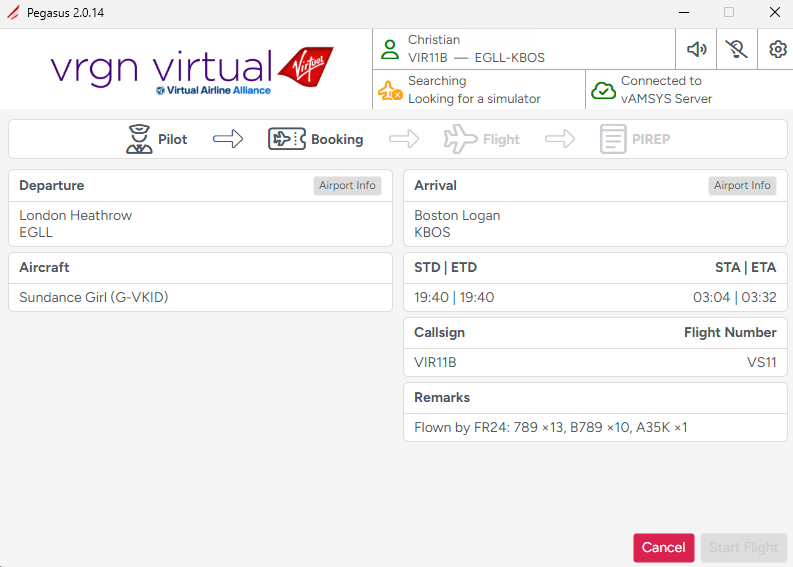This screenshot has height=567, width=793.
Task: Select the Pilot step label
Action: click(x=172, y=139)
